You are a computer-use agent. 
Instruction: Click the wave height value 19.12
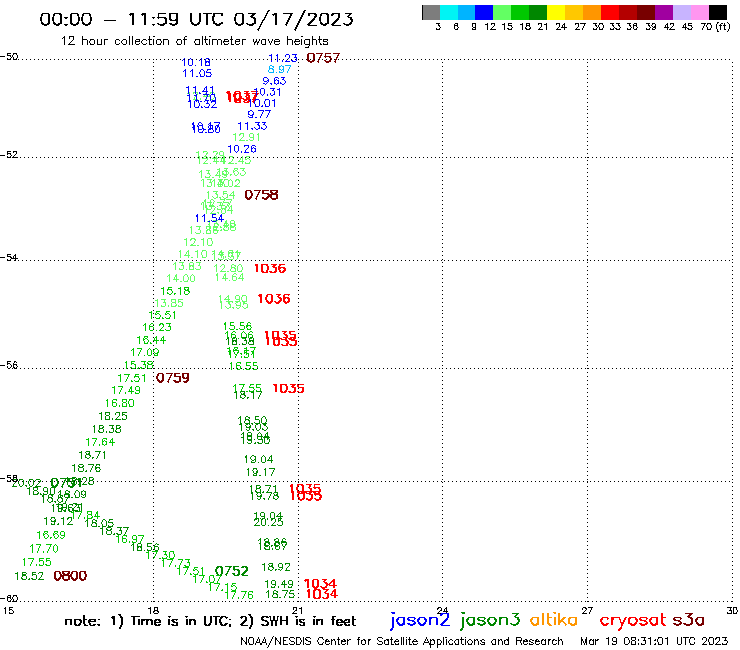59,522
